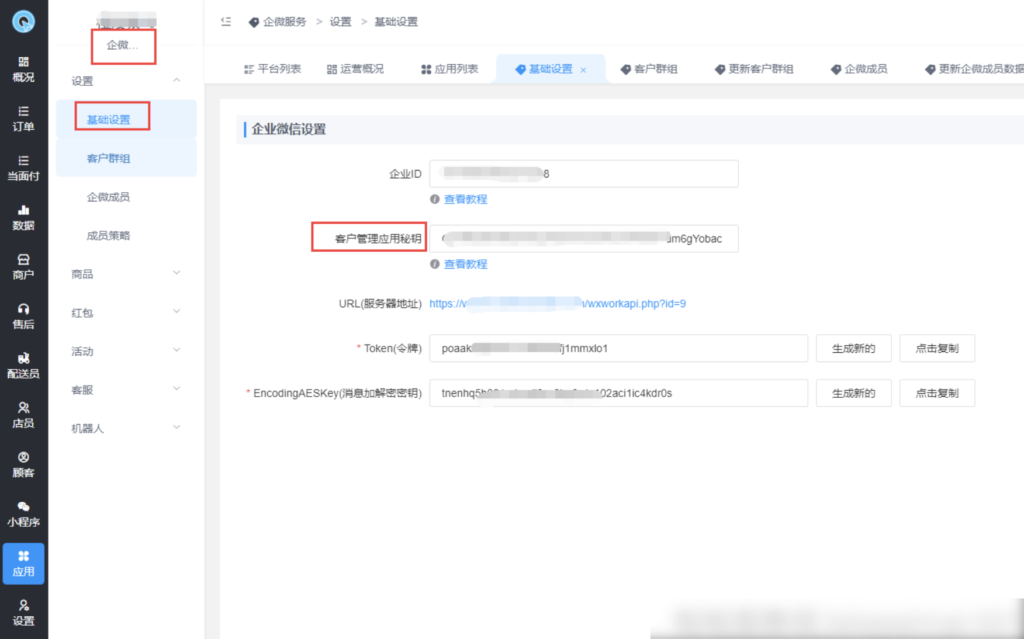Screen dimensions: 1024x639
Task: Open the 应用 applications section
Action: 22,563
